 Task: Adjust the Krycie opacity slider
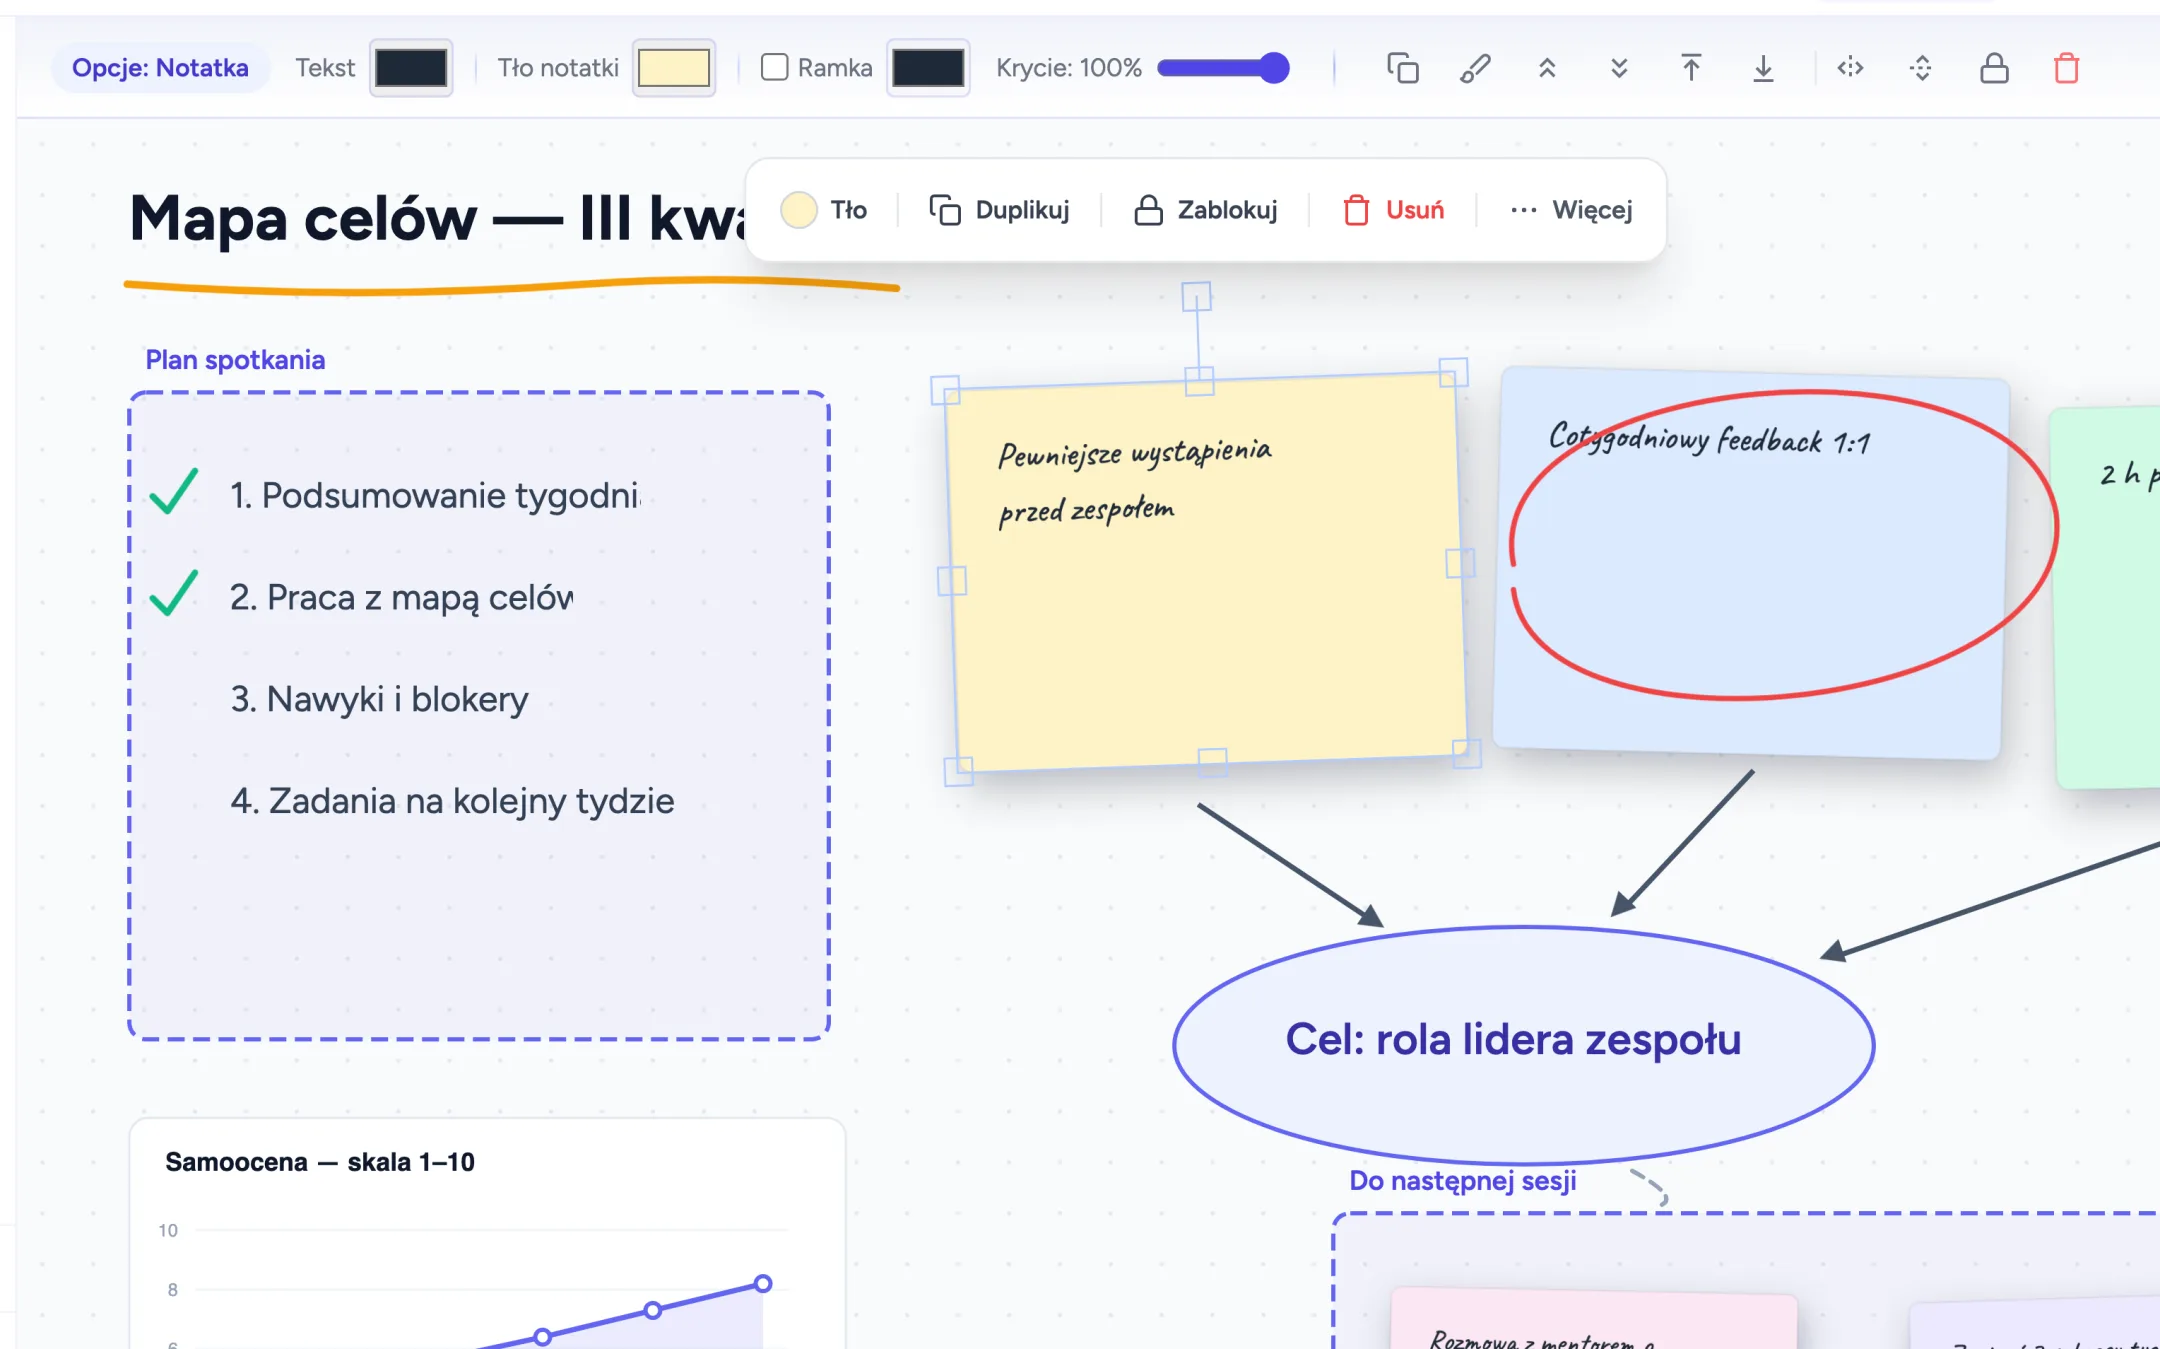[1223, 68]
